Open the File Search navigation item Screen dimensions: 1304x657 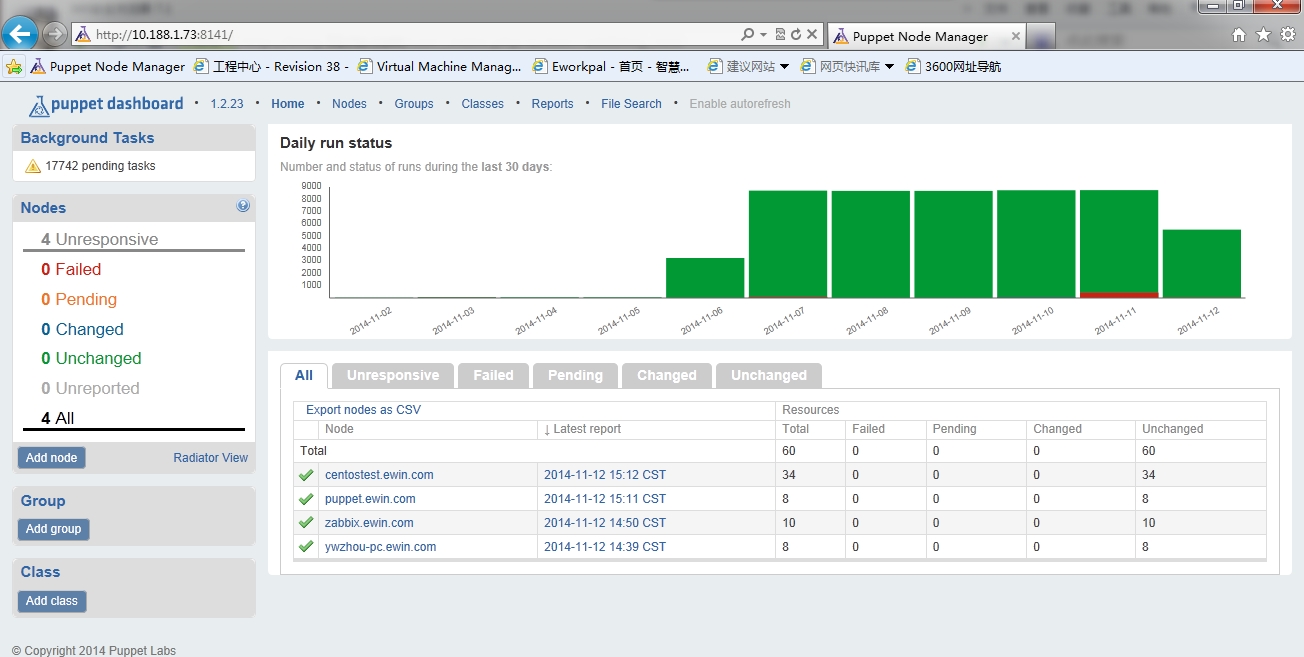[x=631, y=104]
